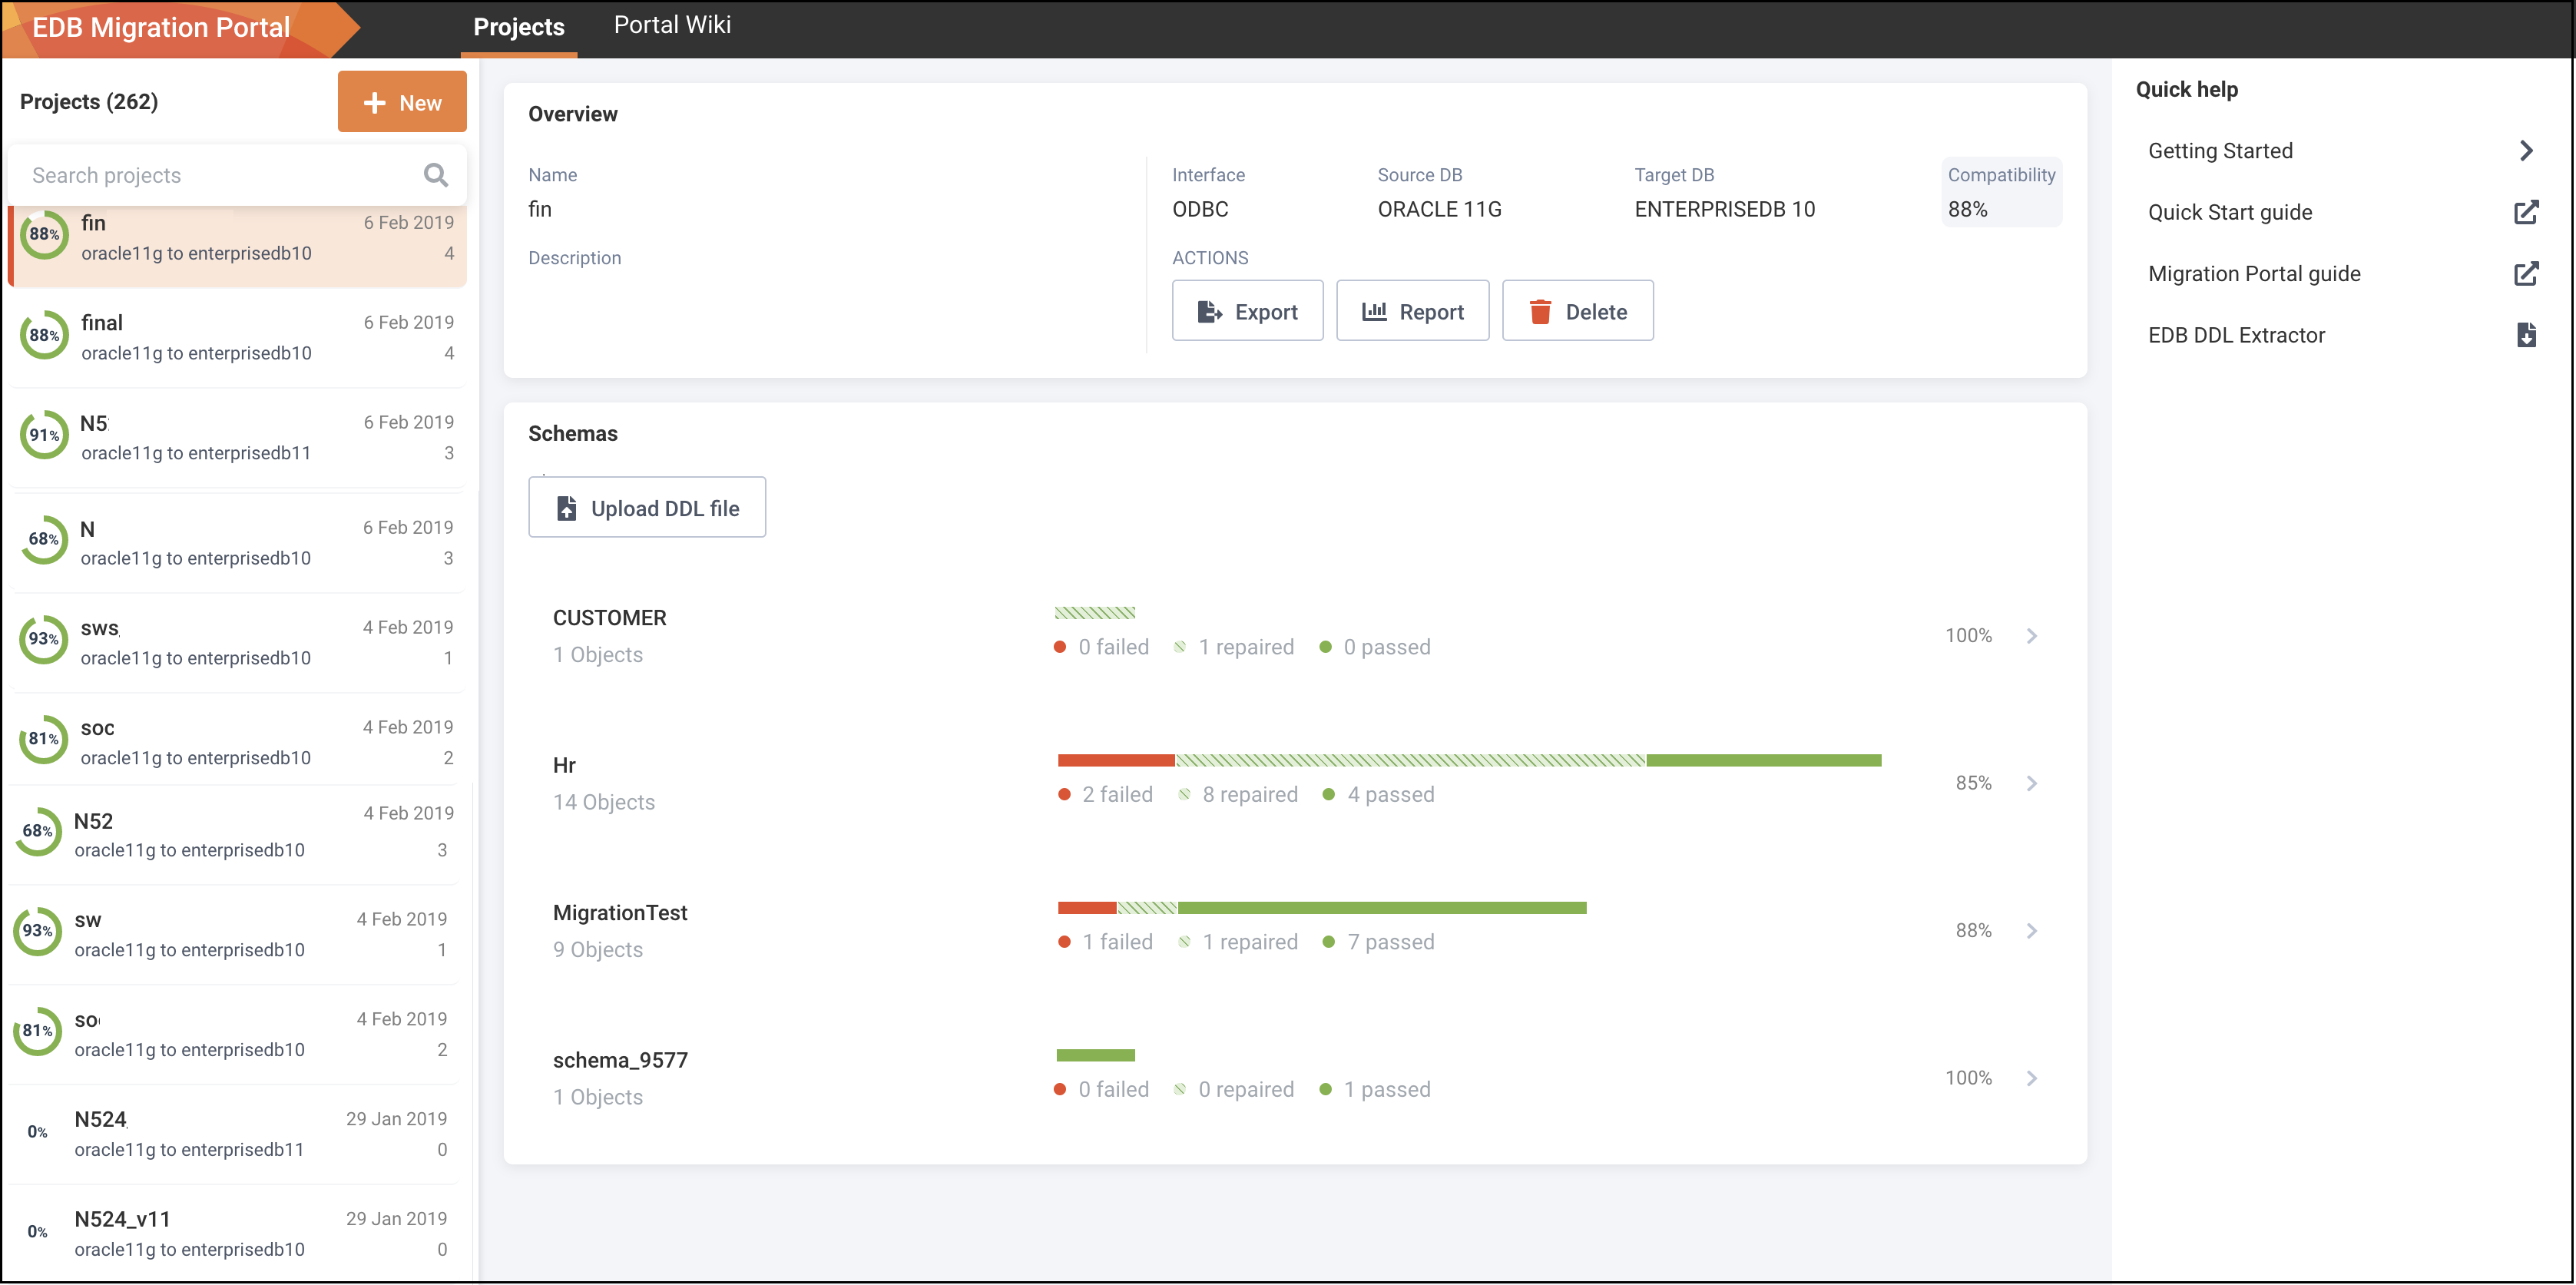Click the plus icon on the New button

pyautogui.click(x=374, y=103)
